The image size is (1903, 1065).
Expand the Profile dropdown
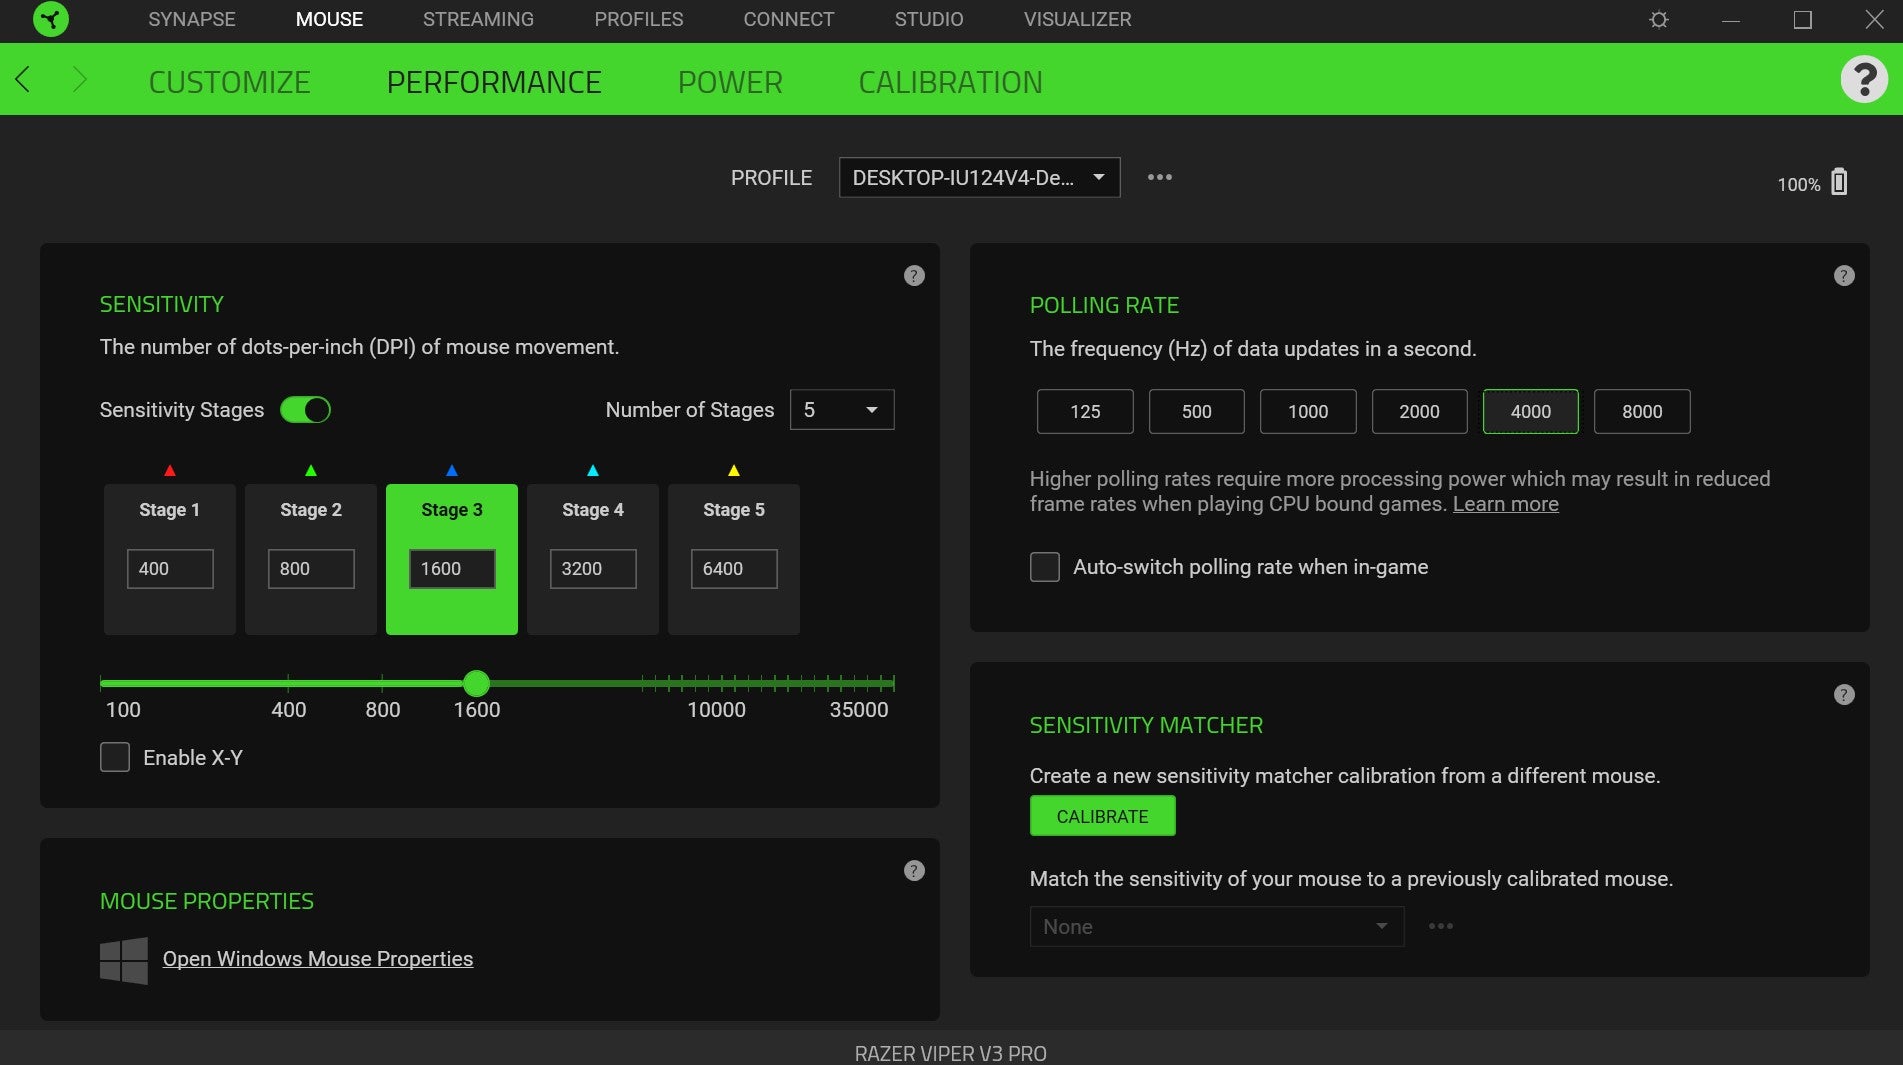point(978,178)
